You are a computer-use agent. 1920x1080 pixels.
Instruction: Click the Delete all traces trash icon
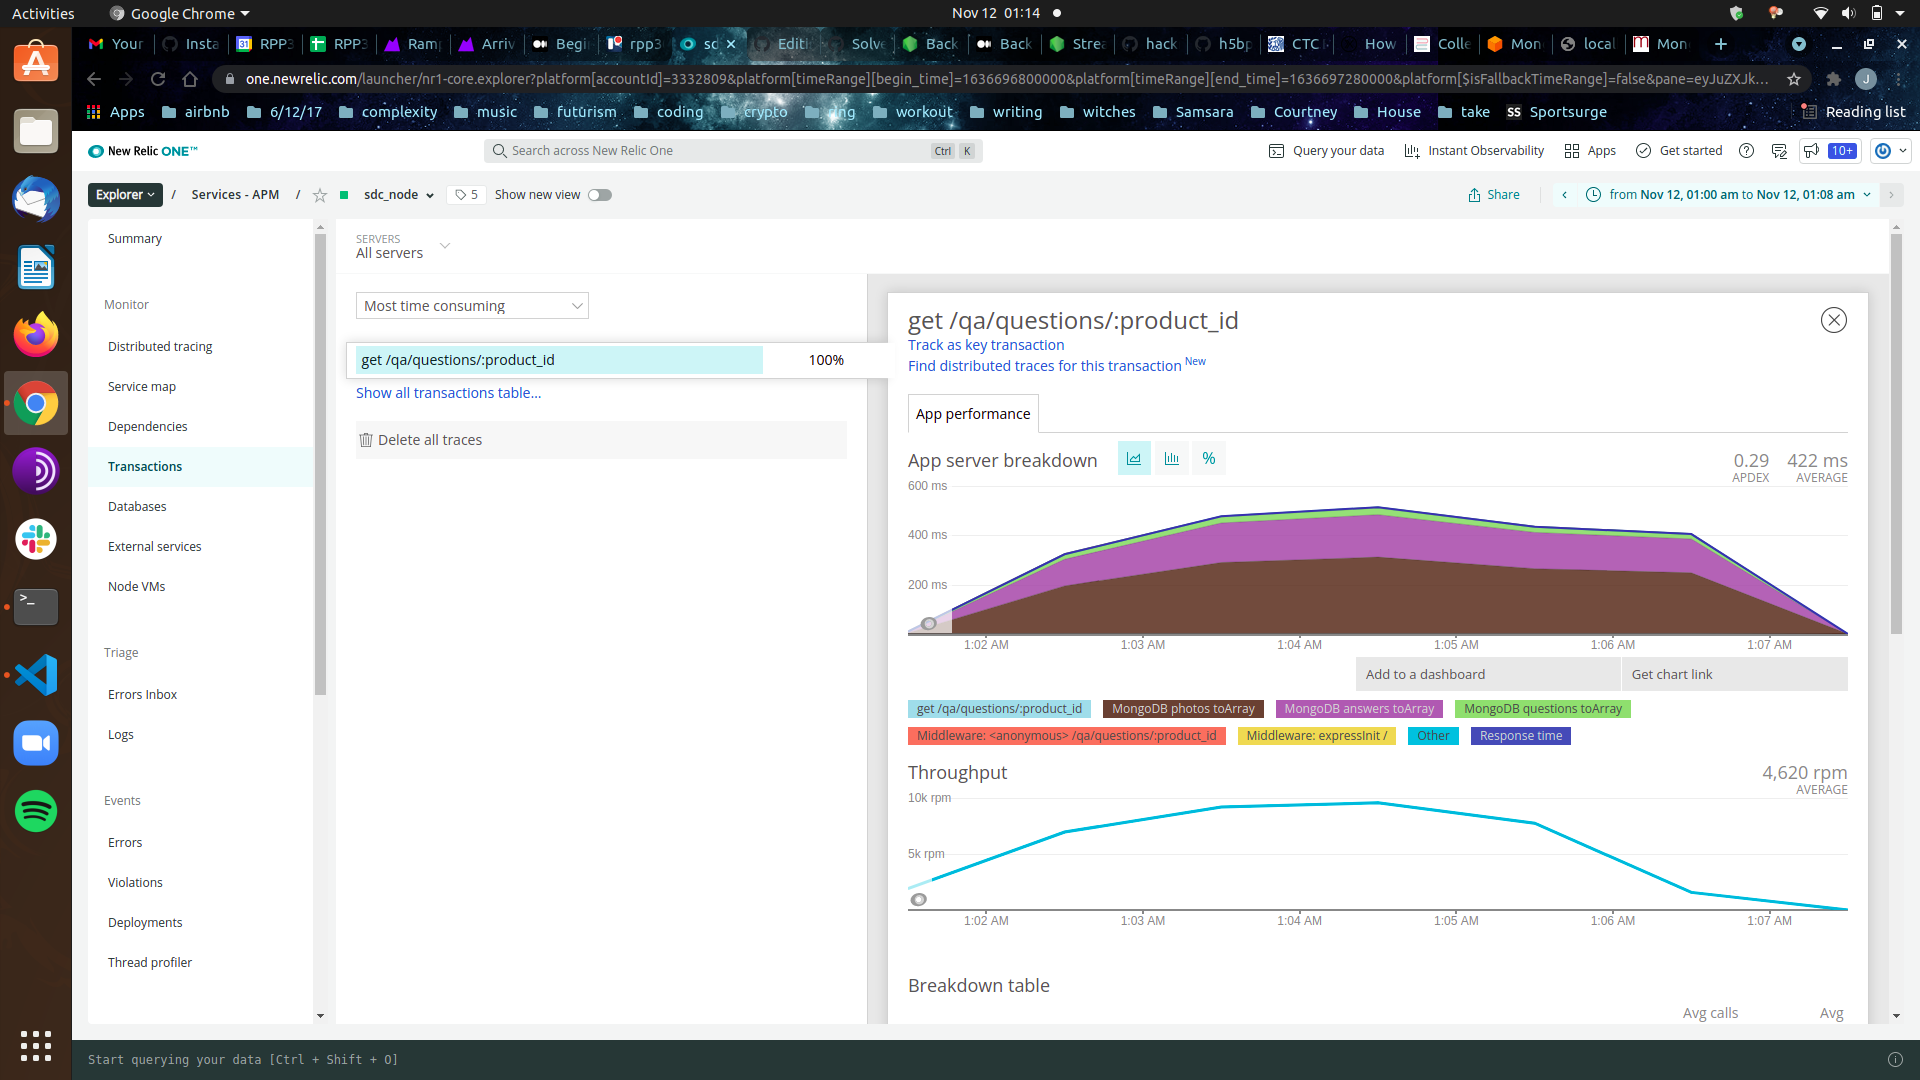click(x=366, y=440)
